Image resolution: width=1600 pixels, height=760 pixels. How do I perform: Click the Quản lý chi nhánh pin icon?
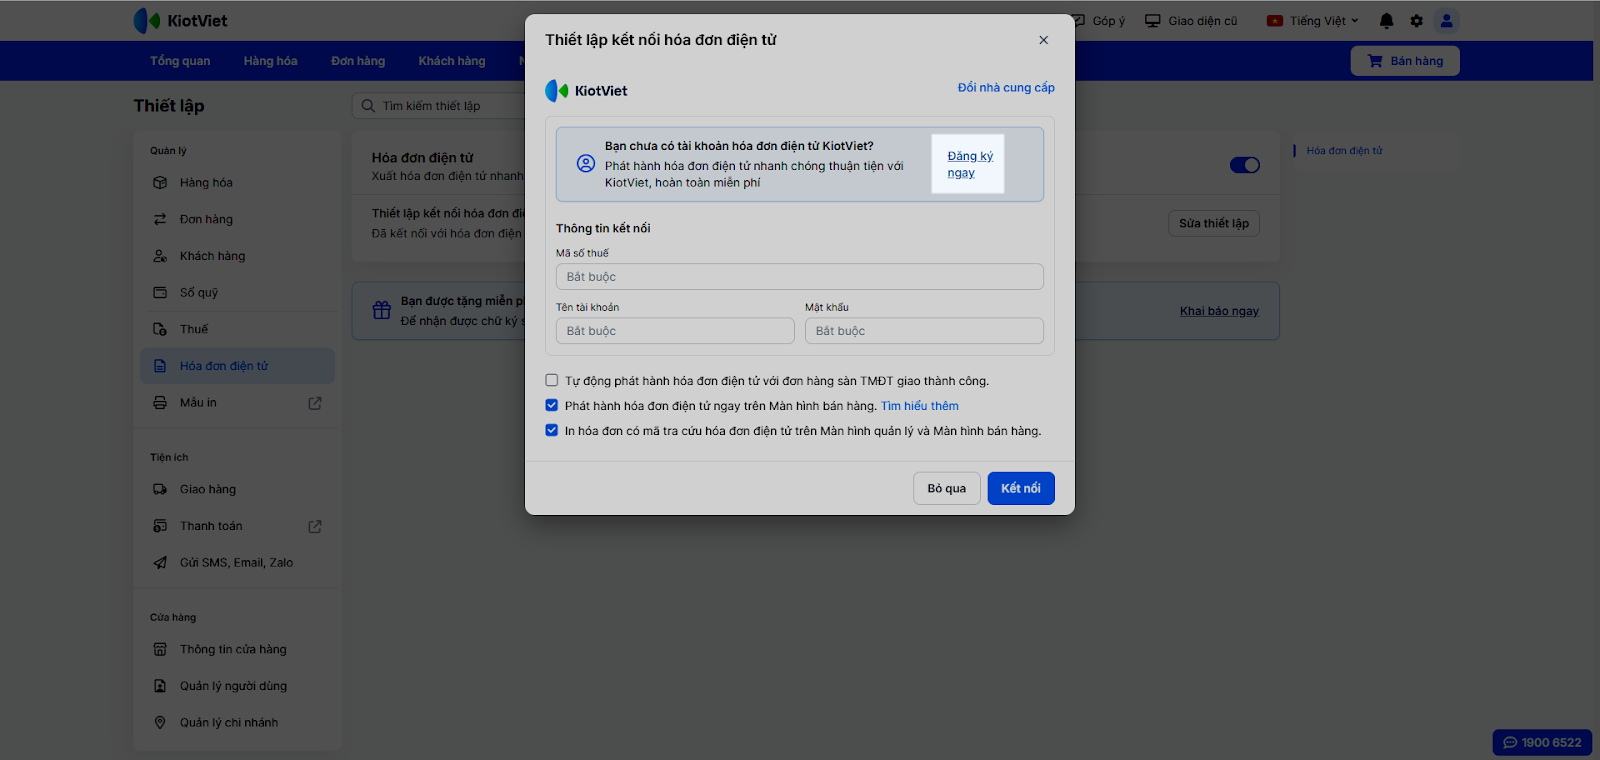160,723
